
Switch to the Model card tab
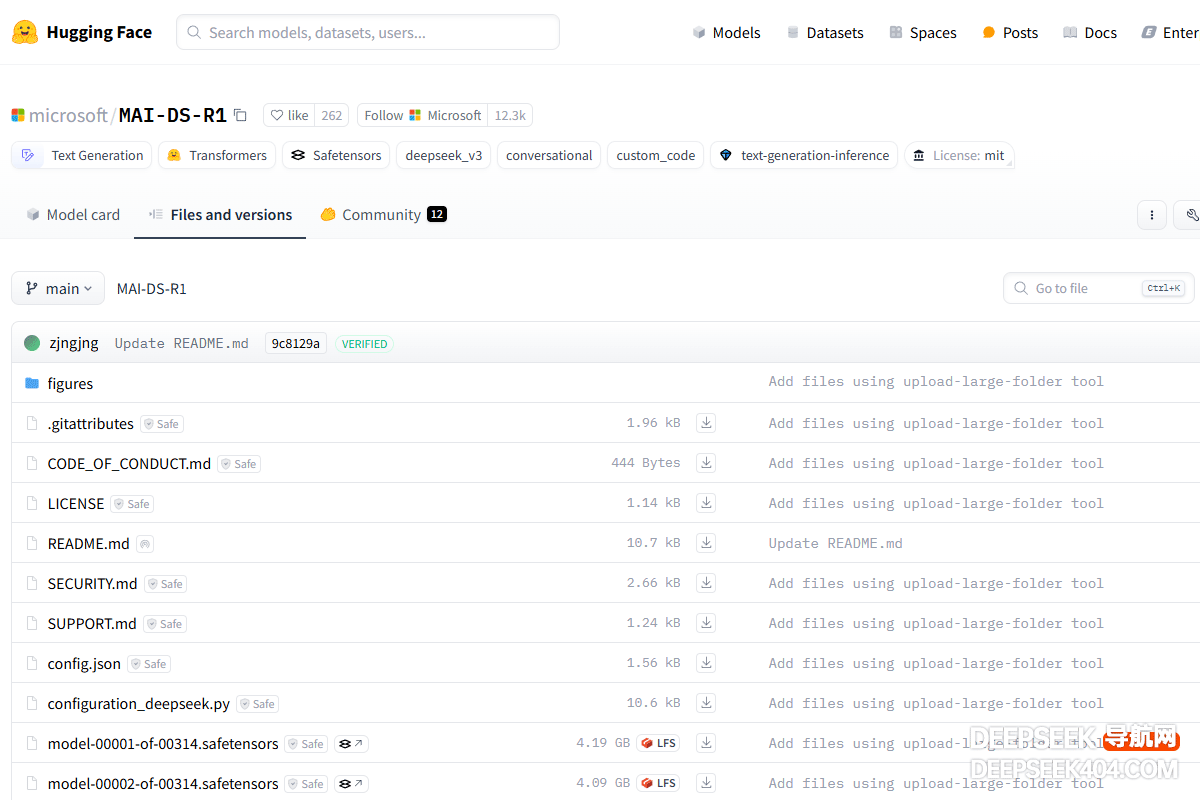point(73,214)
